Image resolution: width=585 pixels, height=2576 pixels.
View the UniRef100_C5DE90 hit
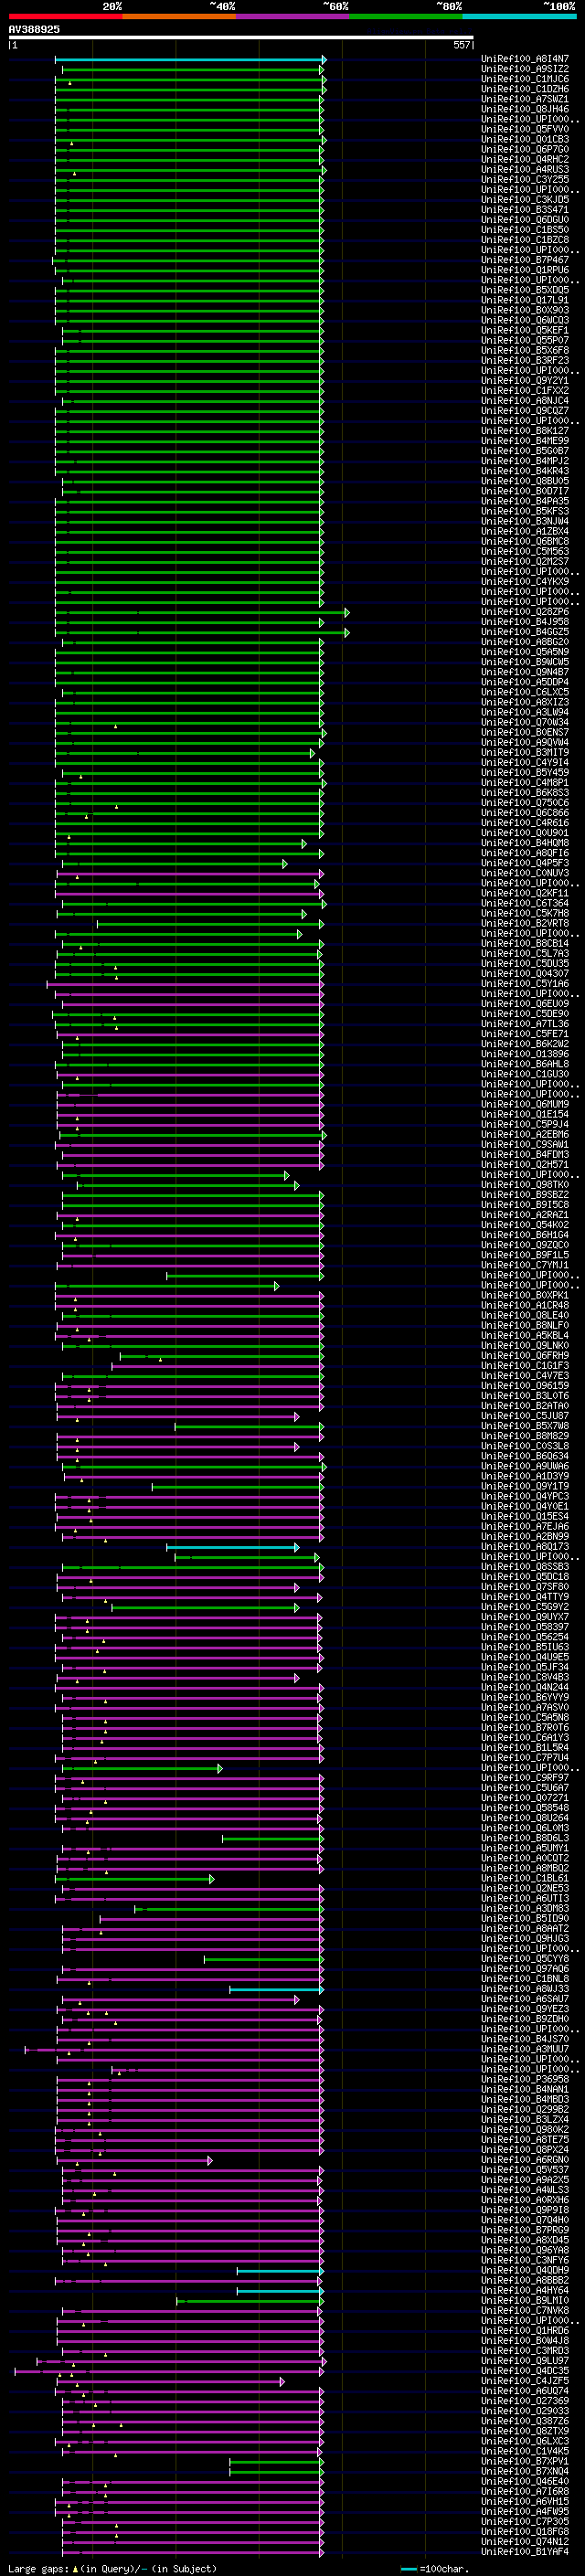coord(525,1014)
